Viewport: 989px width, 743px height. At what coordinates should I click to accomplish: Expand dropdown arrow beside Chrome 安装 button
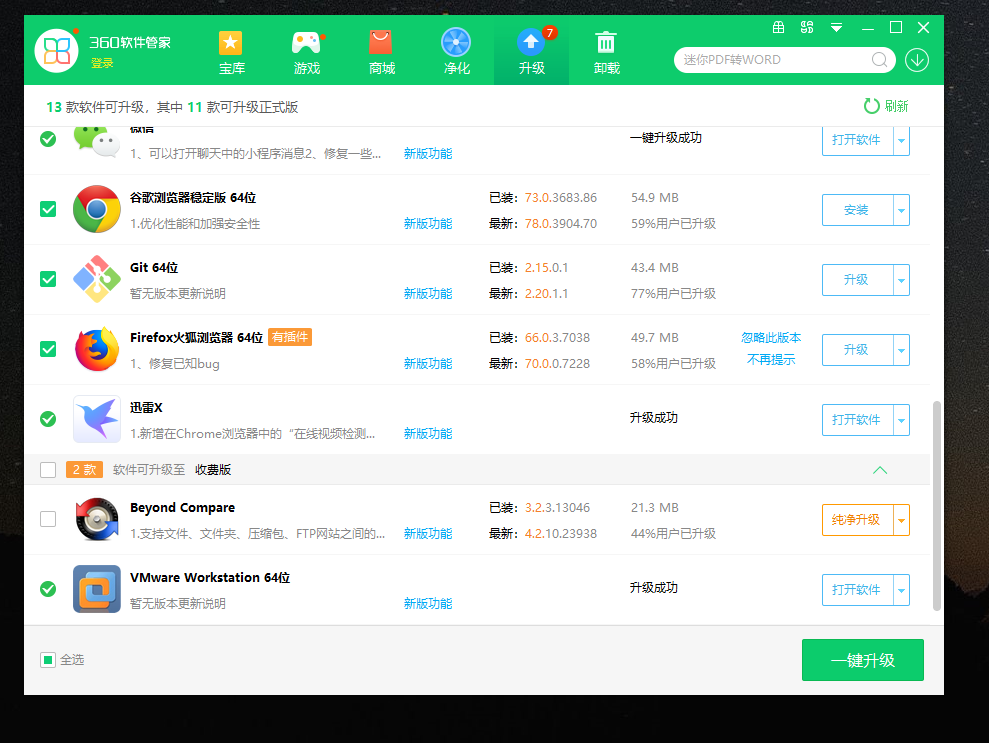pos(901,210)
